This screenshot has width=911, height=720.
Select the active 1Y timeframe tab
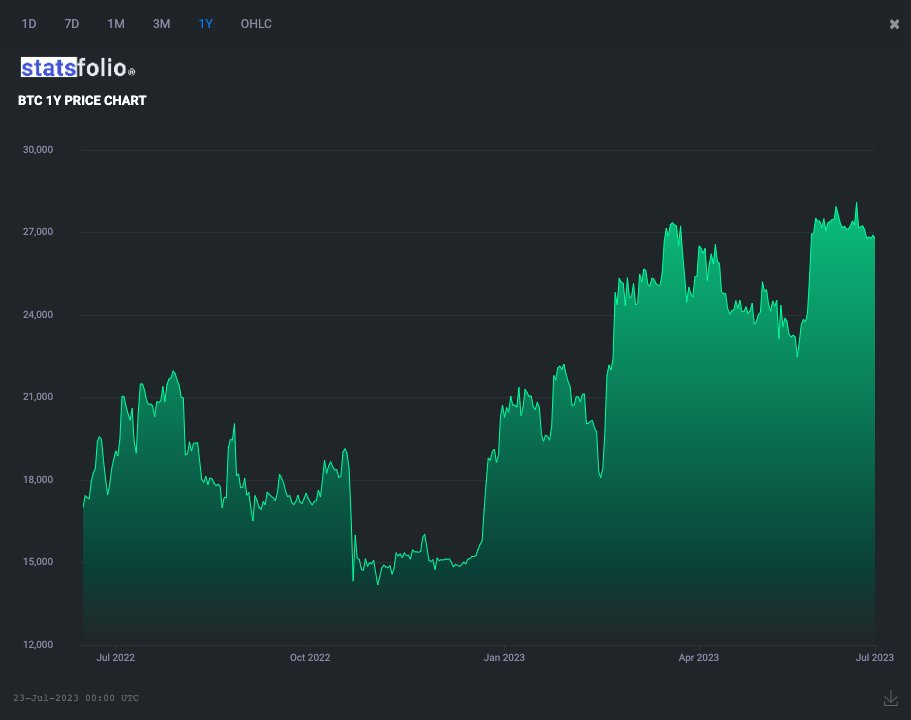click(206, 24)
